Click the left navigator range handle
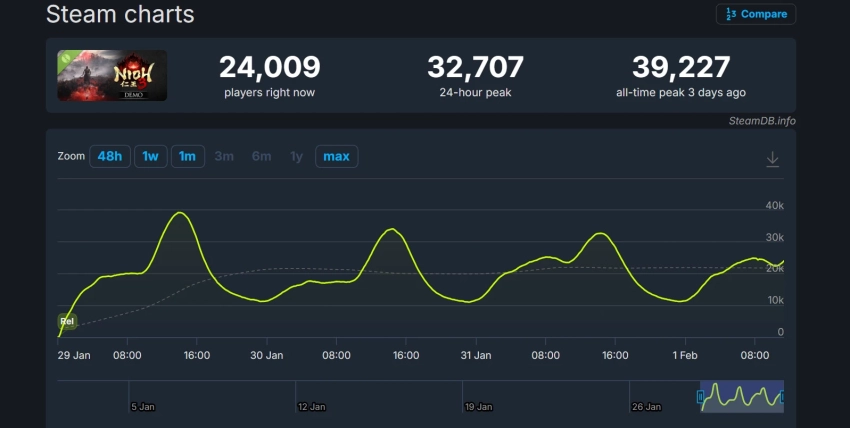850x428 pixels. coord(700,397)
